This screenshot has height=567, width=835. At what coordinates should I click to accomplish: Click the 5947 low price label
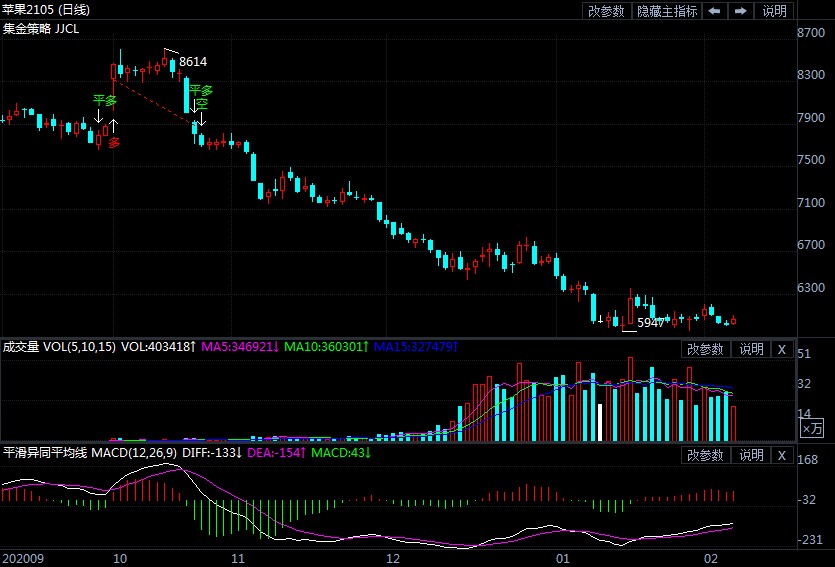pyautogui.click(x=650, y=323)
